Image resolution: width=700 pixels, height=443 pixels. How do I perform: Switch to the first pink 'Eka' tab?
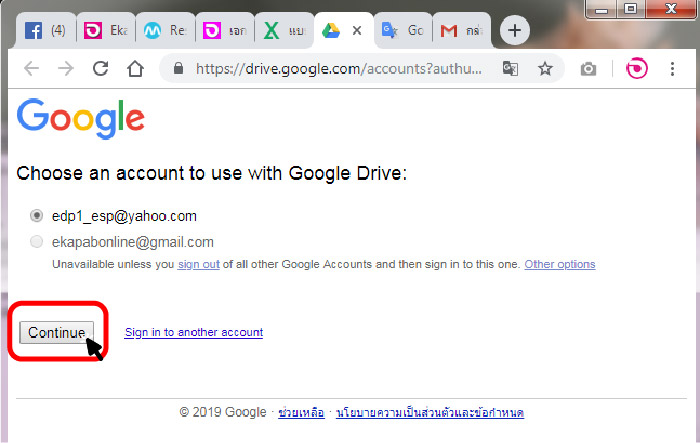106,30
